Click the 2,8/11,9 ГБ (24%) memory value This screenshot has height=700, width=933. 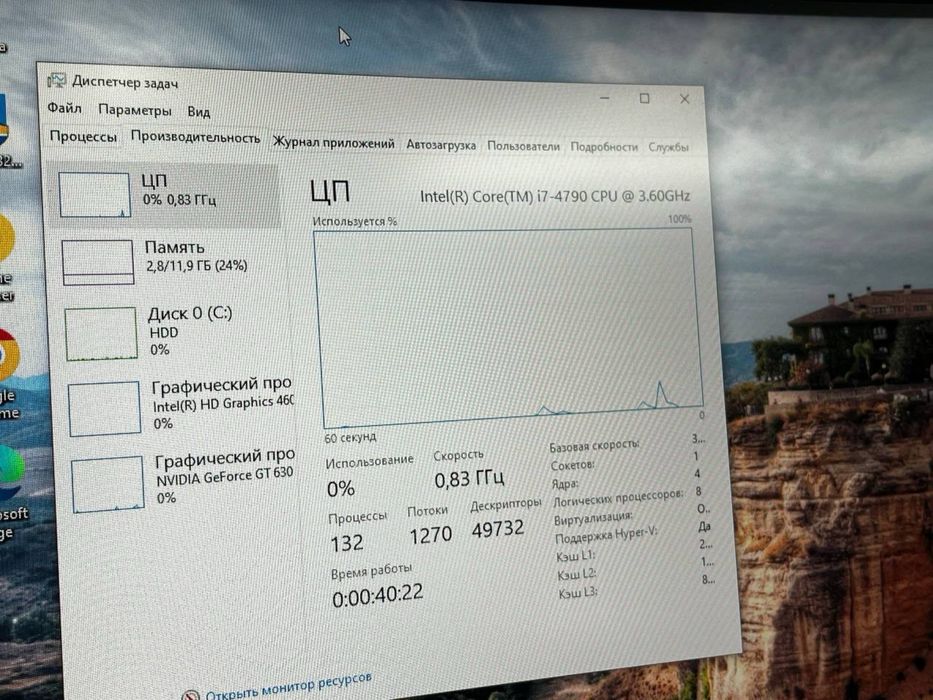[x=197, y=265]
